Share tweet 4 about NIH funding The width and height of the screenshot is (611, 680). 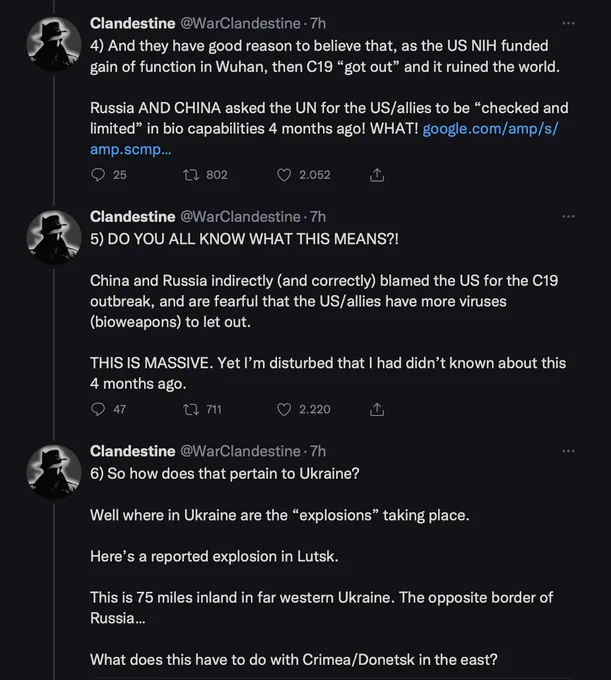tap(377, 175)
